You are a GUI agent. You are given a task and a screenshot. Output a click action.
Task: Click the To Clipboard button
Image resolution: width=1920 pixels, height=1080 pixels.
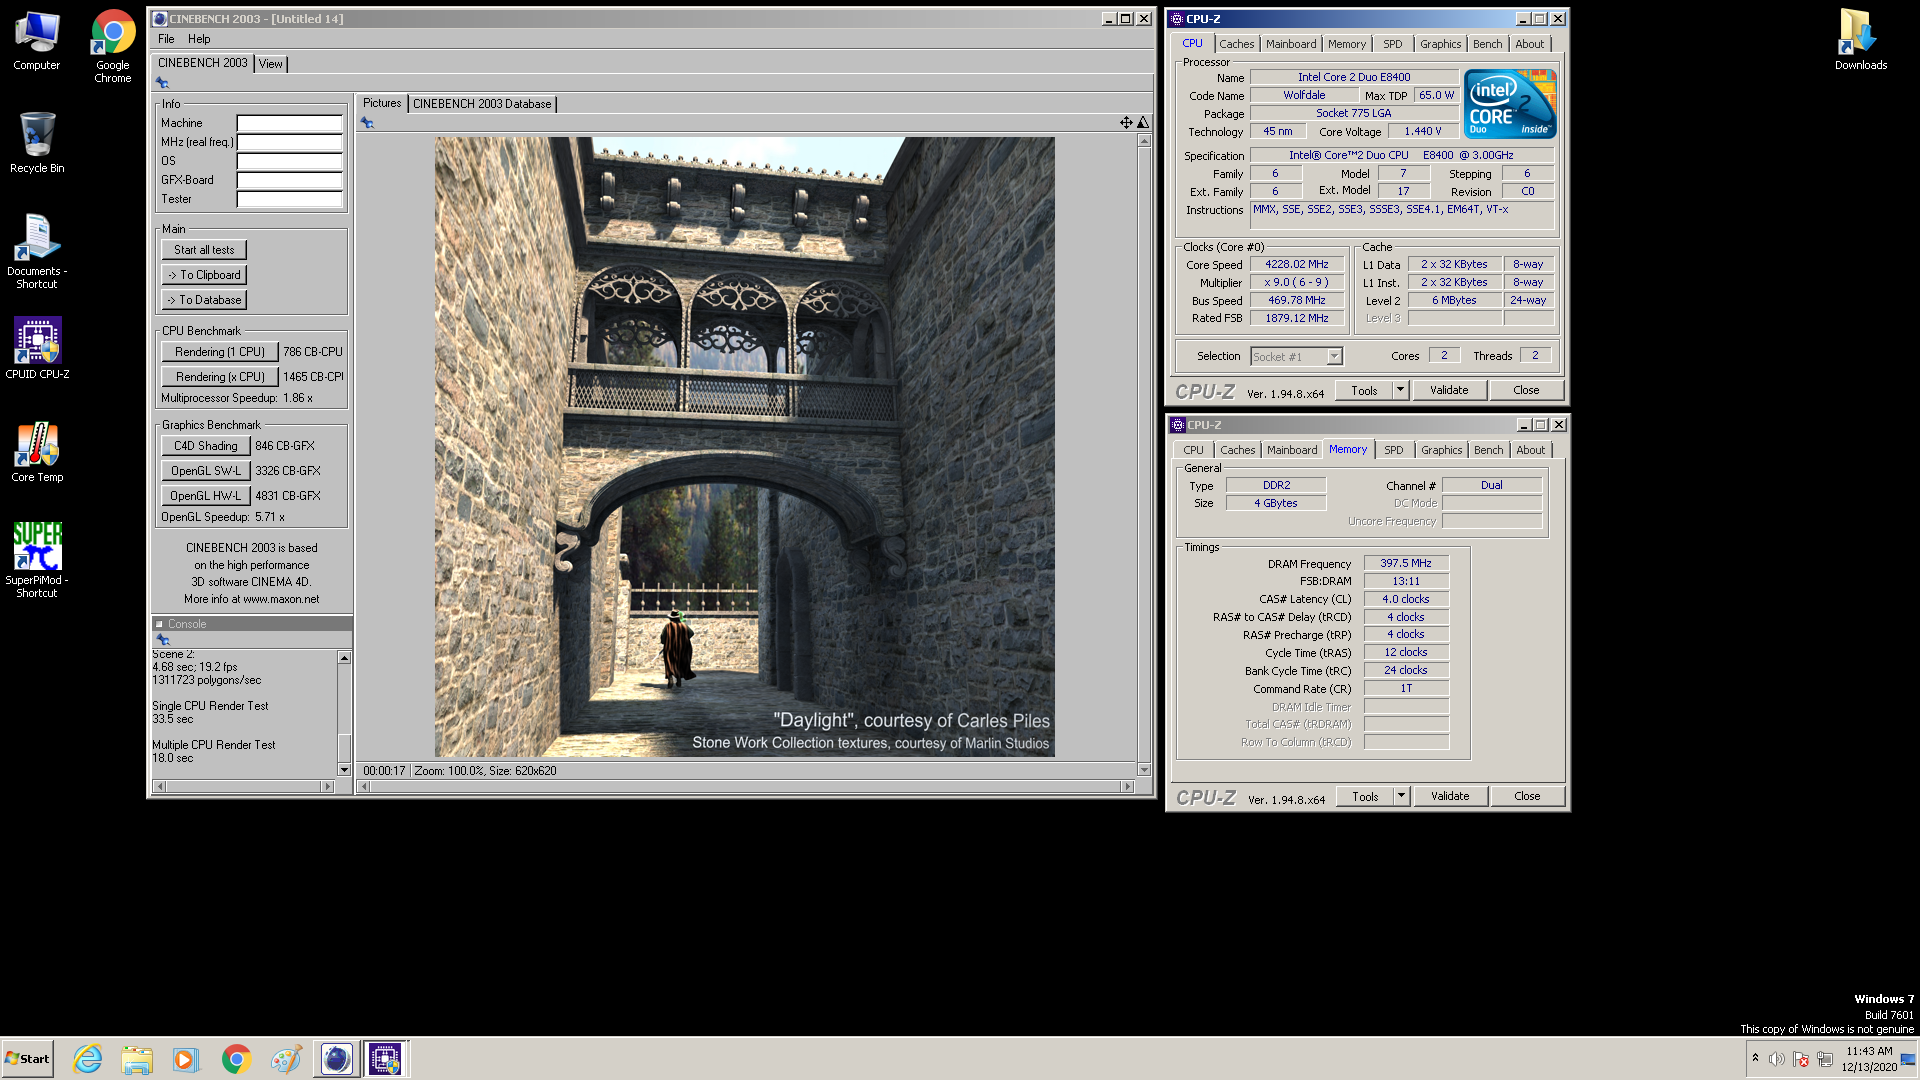point(204,275)
